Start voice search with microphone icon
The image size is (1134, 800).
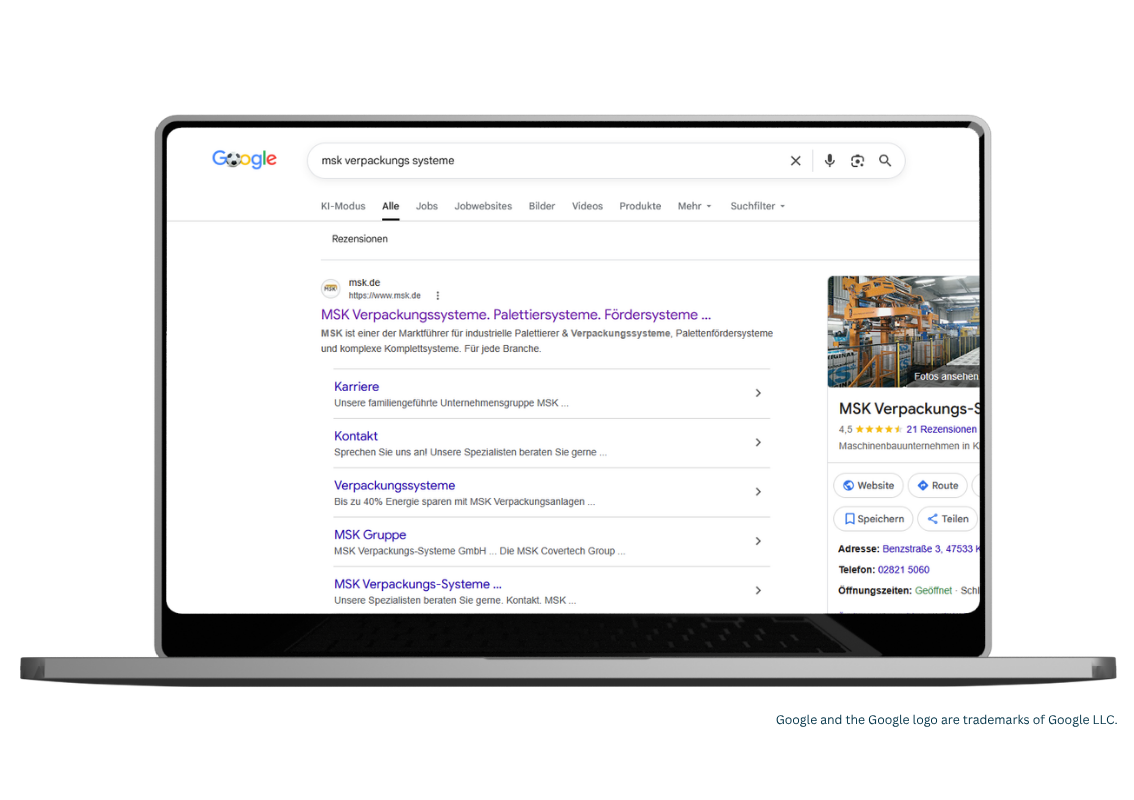[x=830, y=161]
